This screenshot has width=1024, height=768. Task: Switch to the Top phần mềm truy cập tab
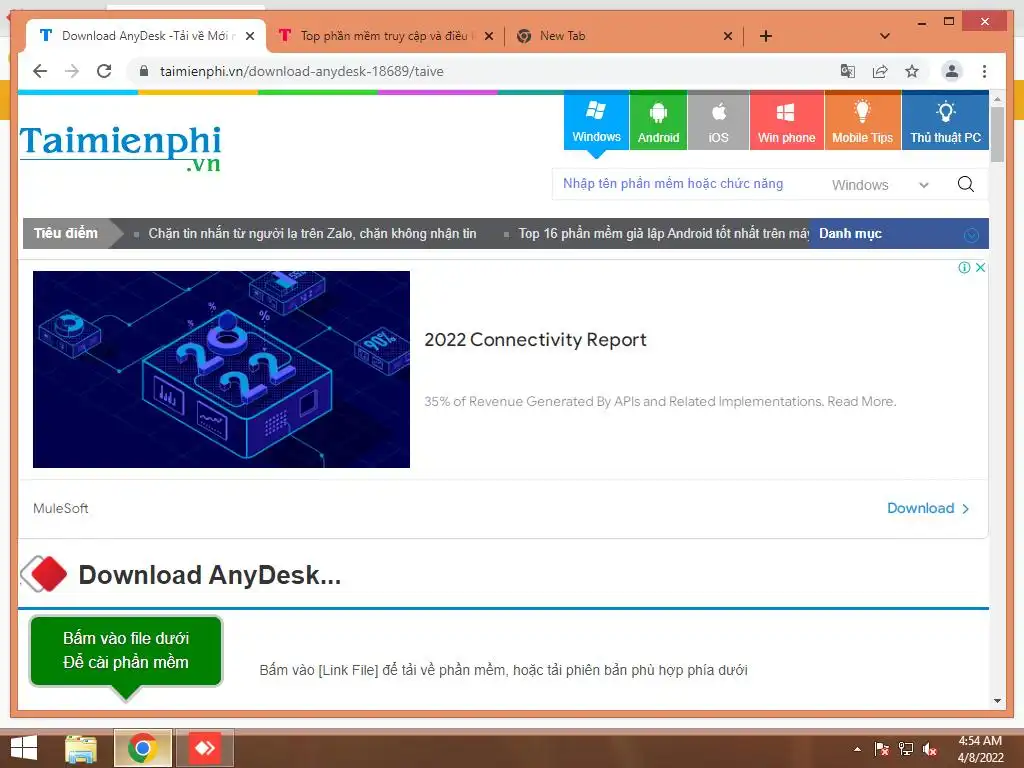(385, 36)
